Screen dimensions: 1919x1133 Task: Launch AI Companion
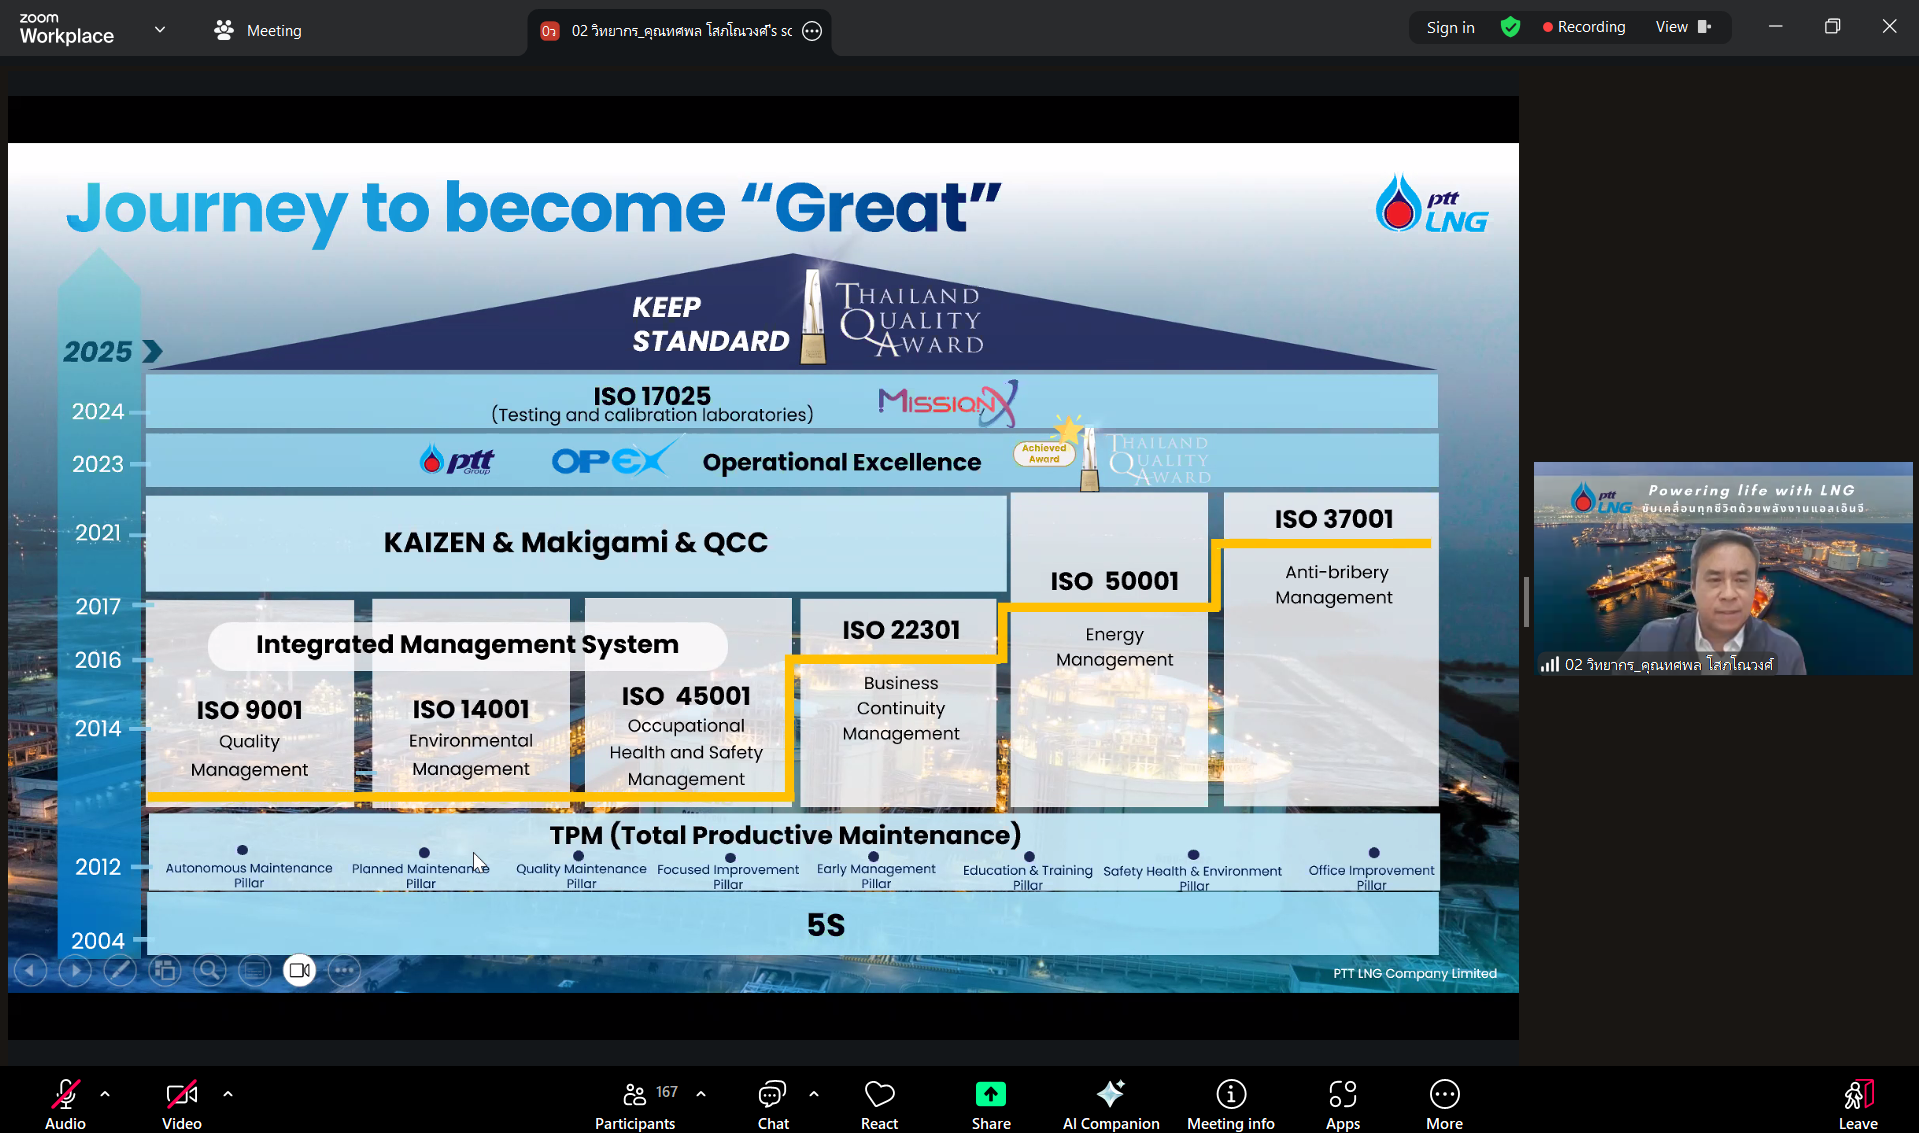(x=1110, y=1103)
